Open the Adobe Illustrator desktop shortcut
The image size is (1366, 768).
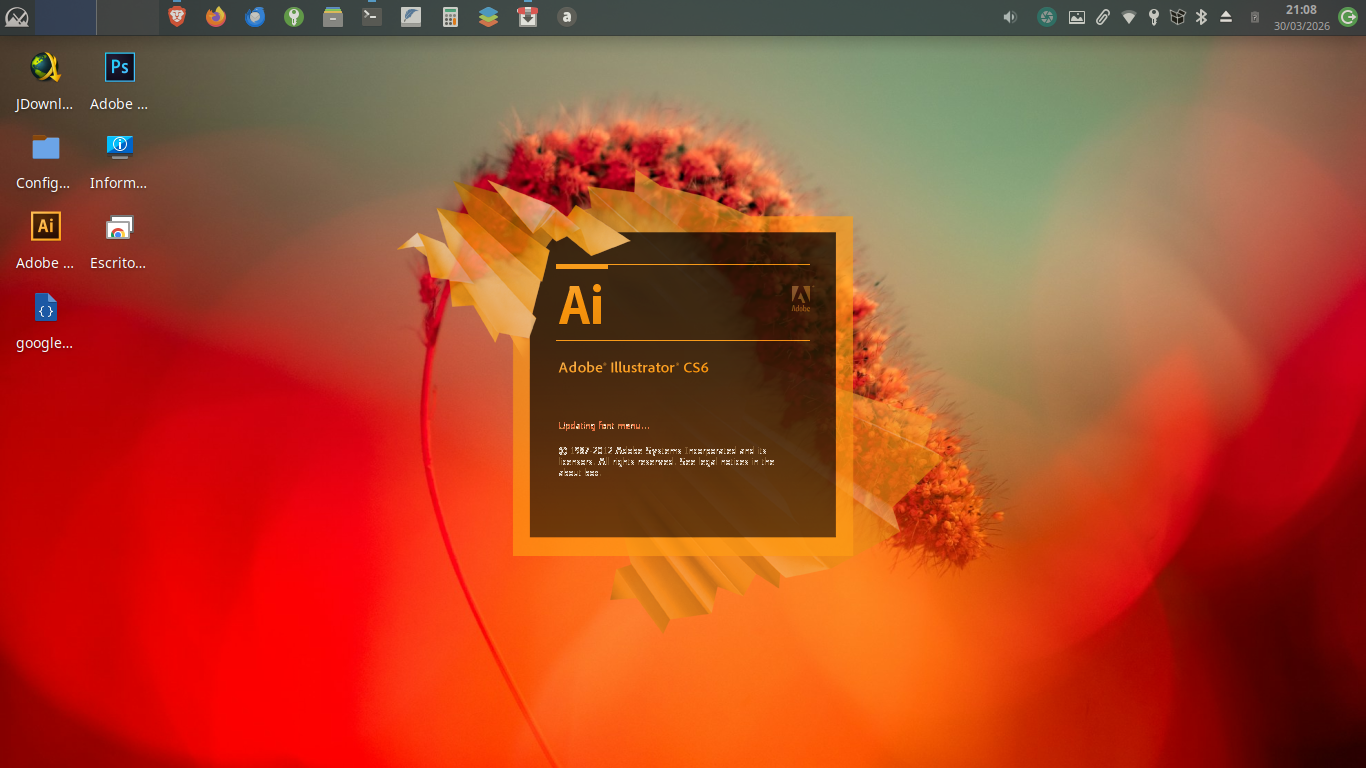pyautogui.click(x=45, y=227)
